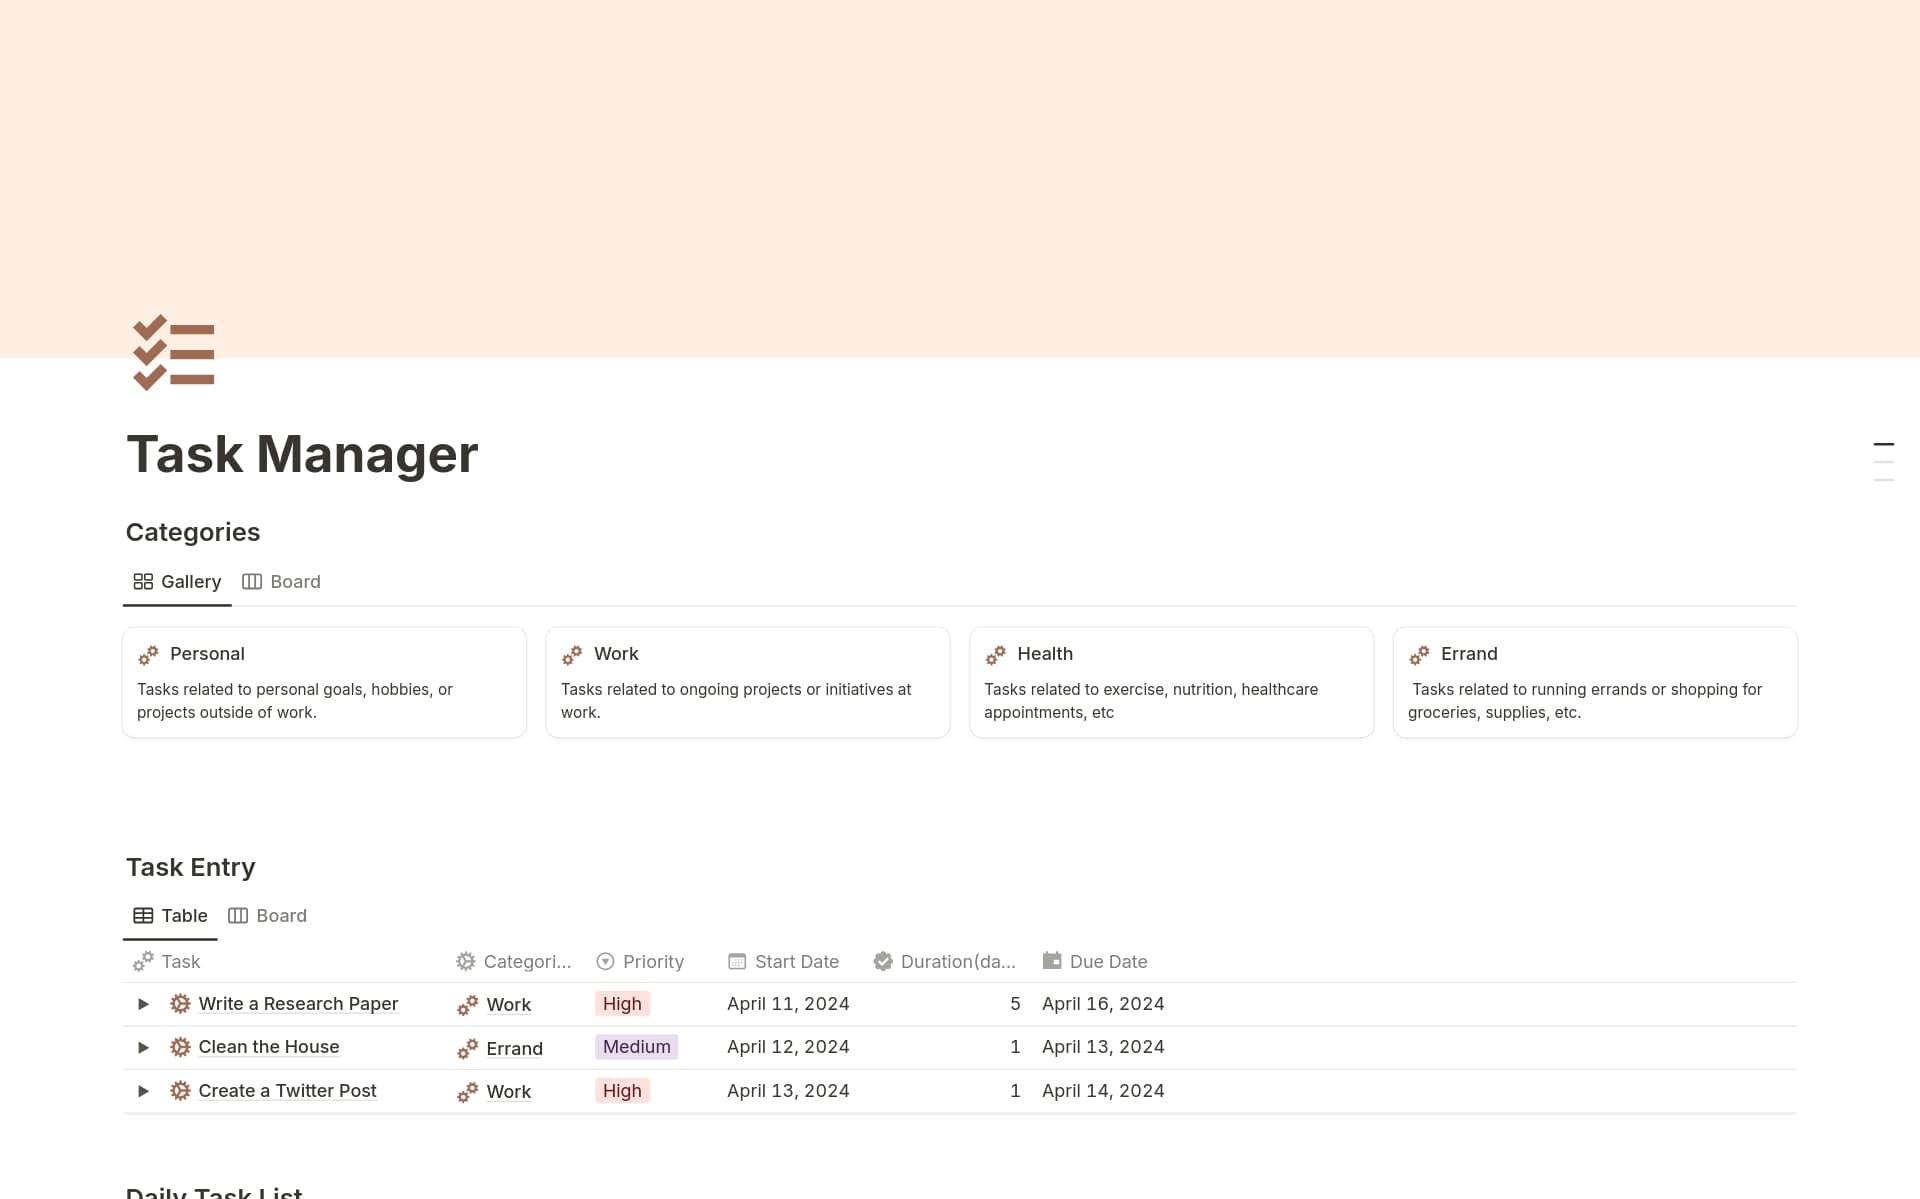Click the gear icon on the Work category card
The width and height of the screenshot is (1920, 1199).
[x=574, y=654]
